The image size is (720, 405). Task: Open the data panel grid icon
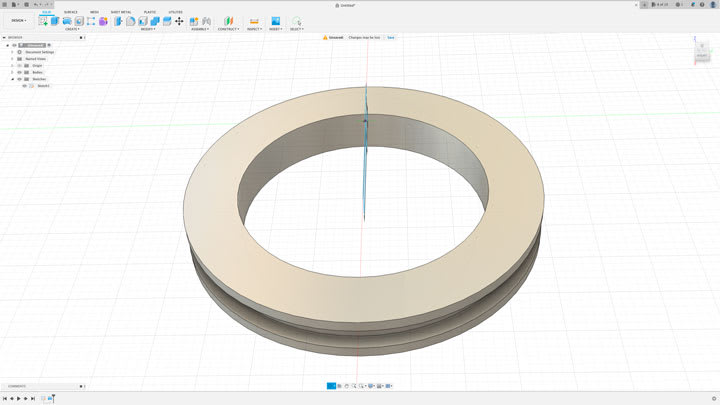pyautogui.click(x=5, y=5)
